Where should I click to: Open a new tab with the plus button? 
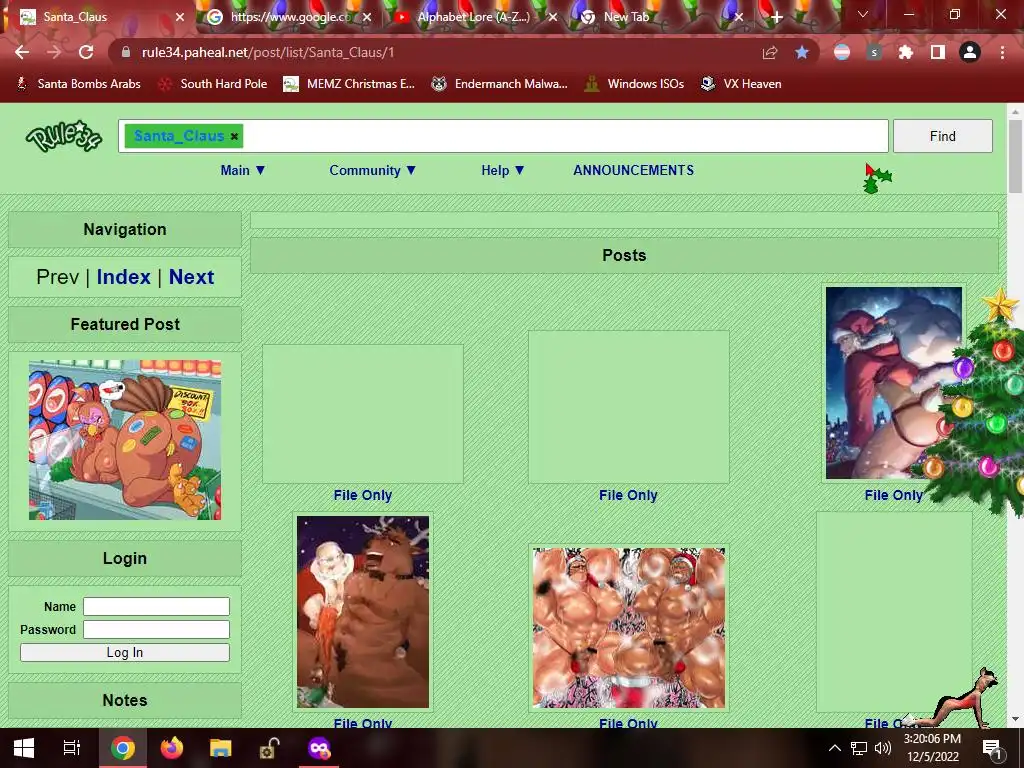[776, 17]
